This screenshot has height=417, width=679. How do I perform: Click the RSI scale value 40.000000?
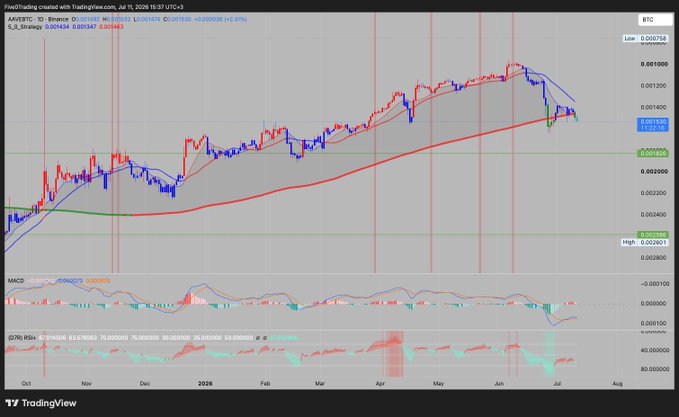point(654,350)
